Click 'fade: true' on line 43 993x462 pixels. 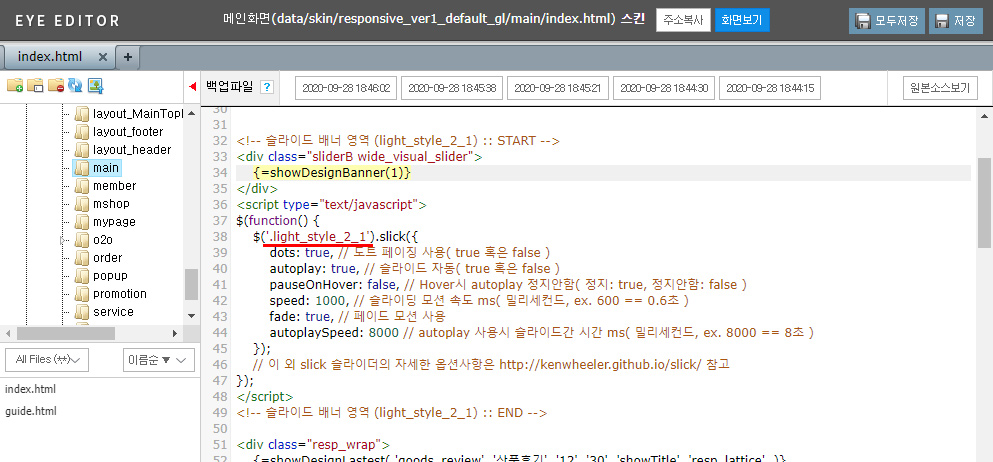coord(300,316)
